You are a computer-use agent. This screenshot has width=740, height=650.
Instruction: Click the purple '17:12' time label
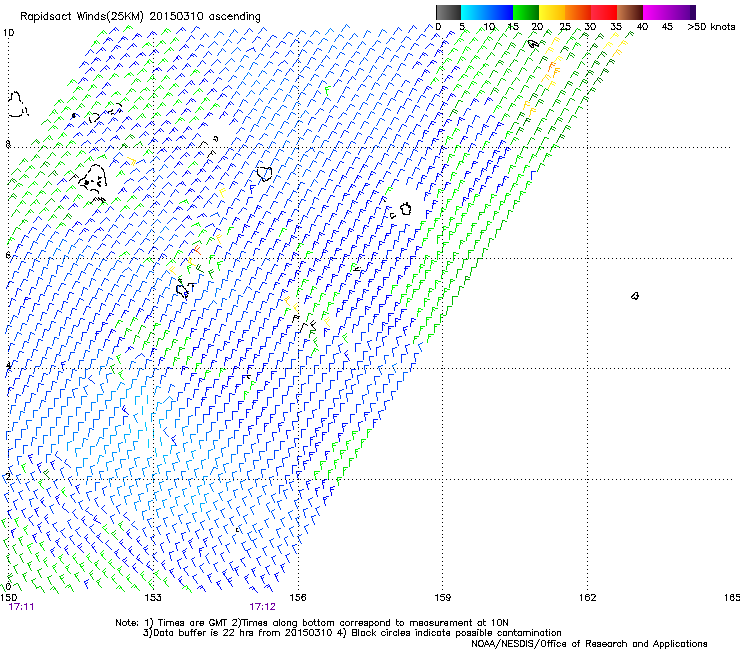pyautogui.click(x=262, y=607)
